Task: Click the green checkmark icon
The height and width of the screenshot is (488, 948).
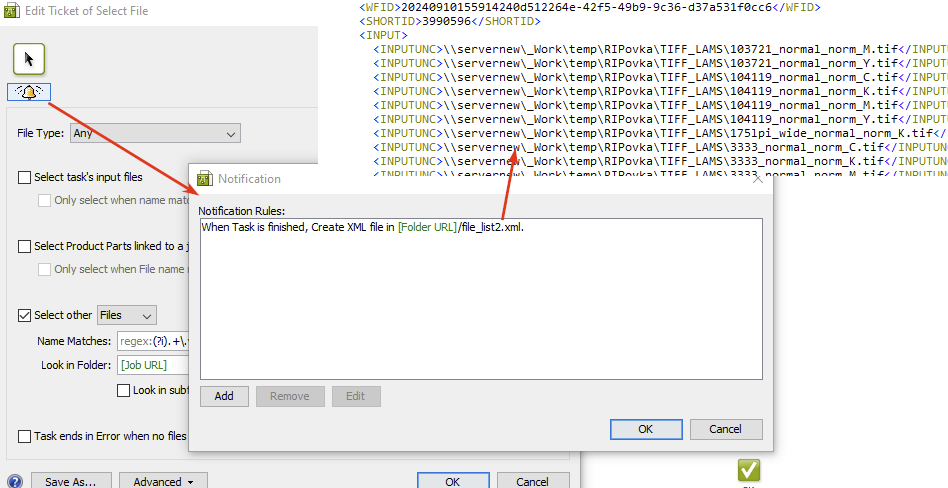Action: click(x=748, y=470)
